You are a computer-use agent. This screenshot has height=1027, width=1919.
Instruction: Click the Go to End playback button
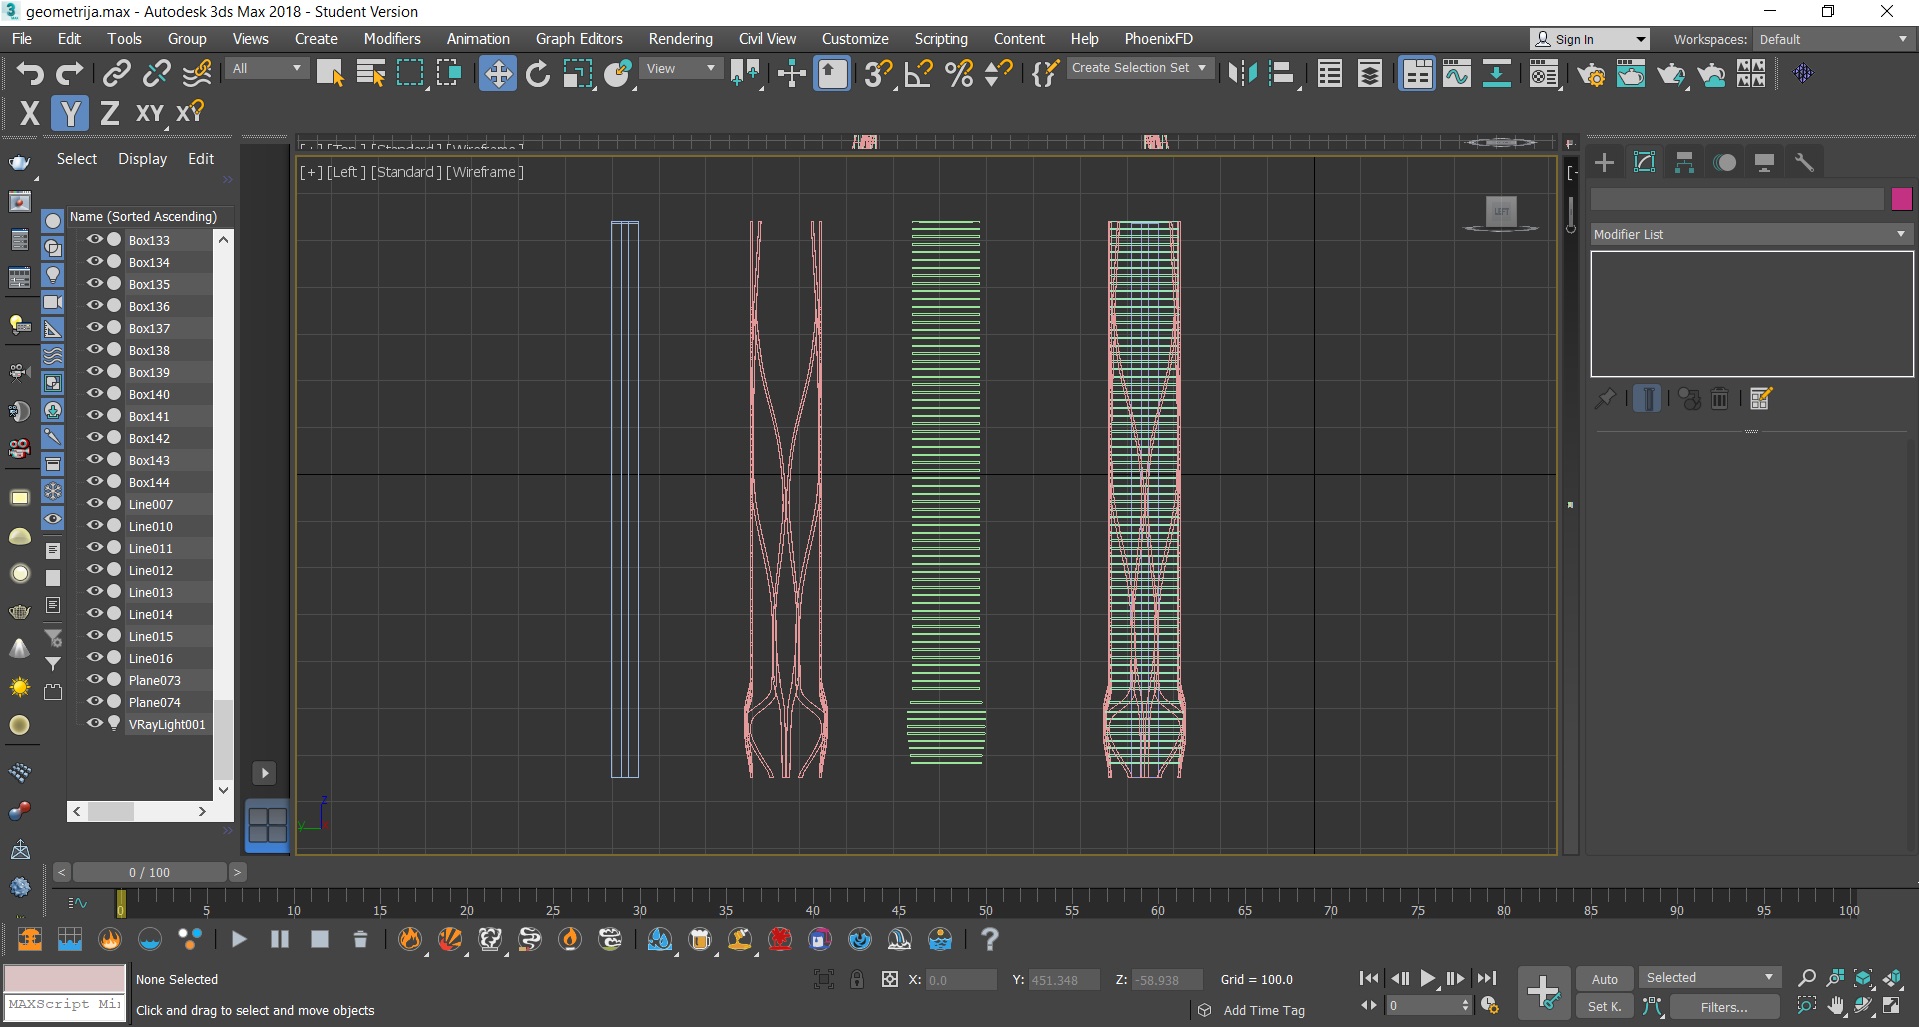(1487, 978)
